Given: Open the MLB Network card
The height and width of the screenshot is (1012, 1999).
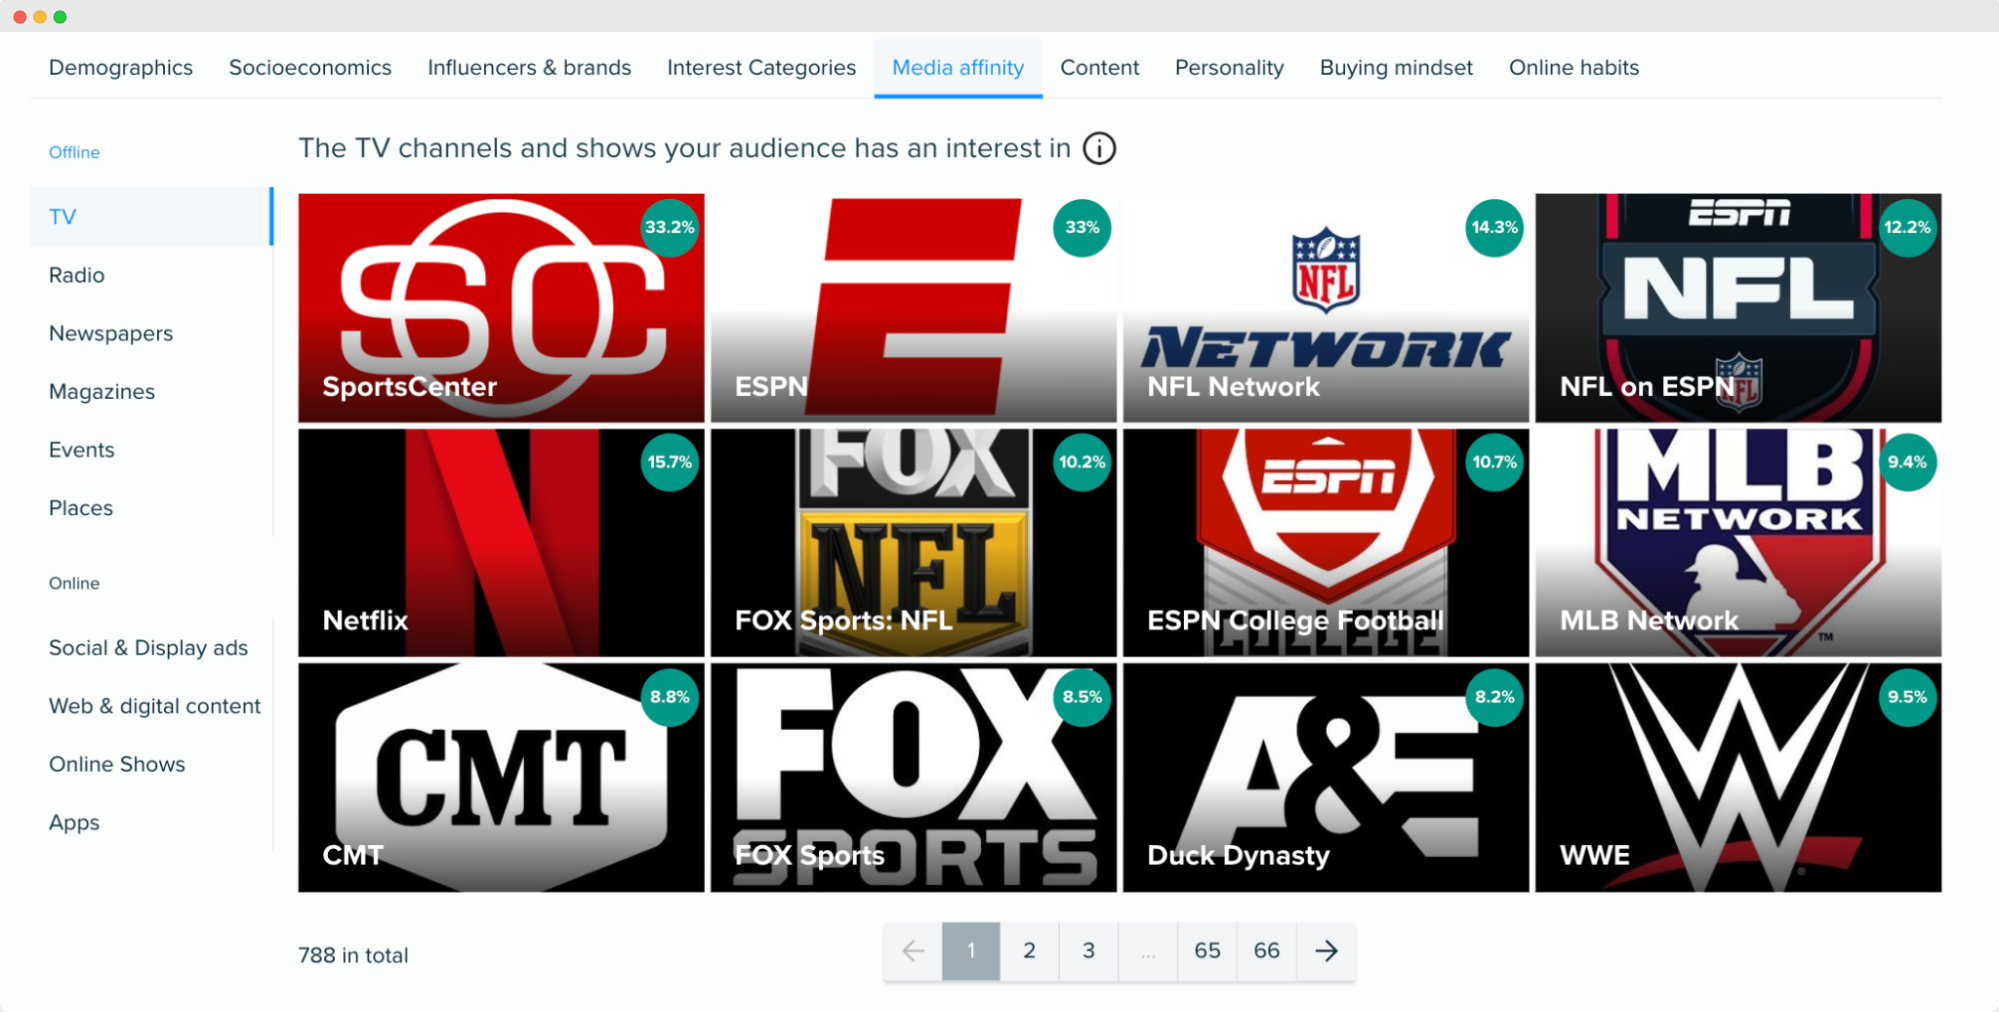Looking at the screenshot, I should click(x=1738, y=543).
